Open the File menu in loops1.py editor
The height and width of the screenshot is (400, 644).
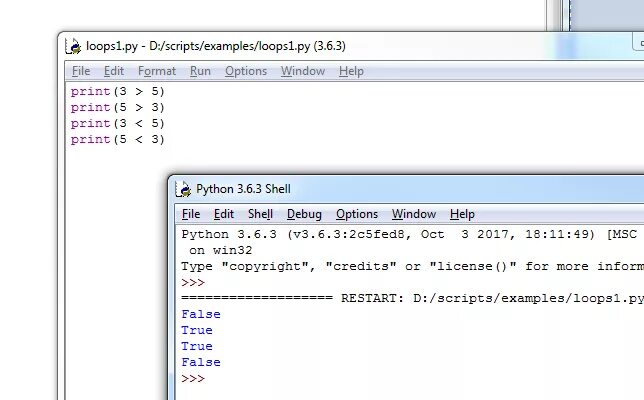(81, 71)
